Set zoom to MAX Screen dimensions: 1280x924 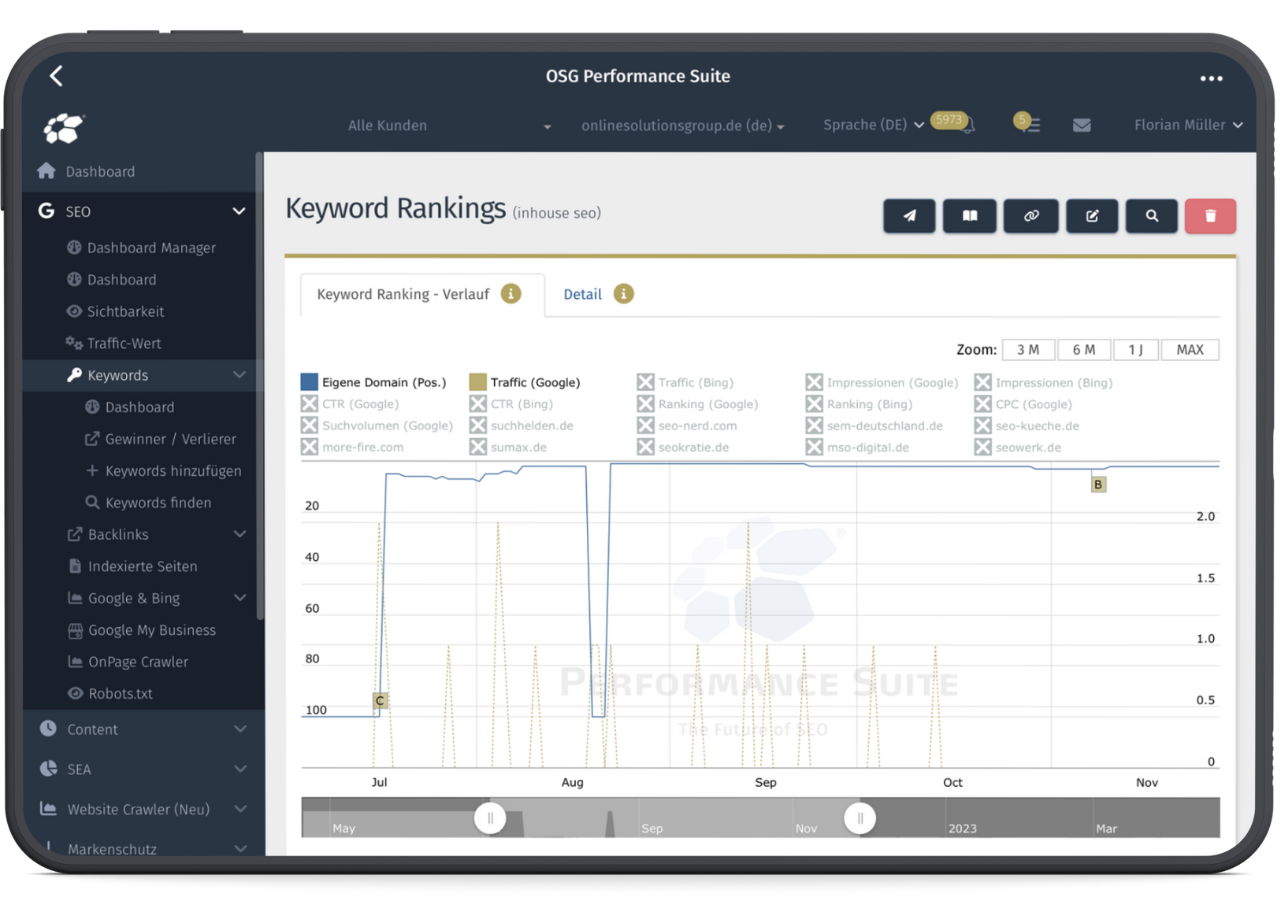(x=1190, y=350)
